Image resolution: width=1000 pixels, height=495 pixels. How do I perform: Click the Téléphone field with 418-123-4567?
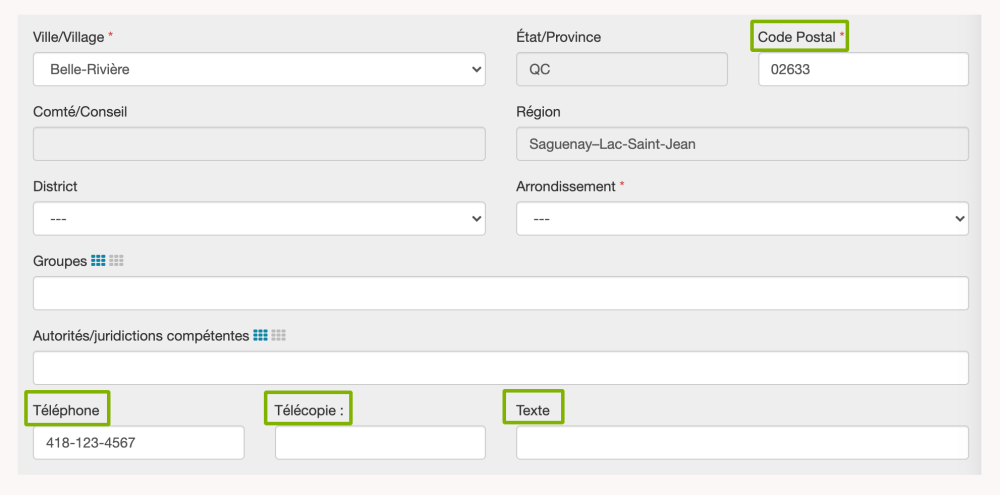click(x=138, y=442)
